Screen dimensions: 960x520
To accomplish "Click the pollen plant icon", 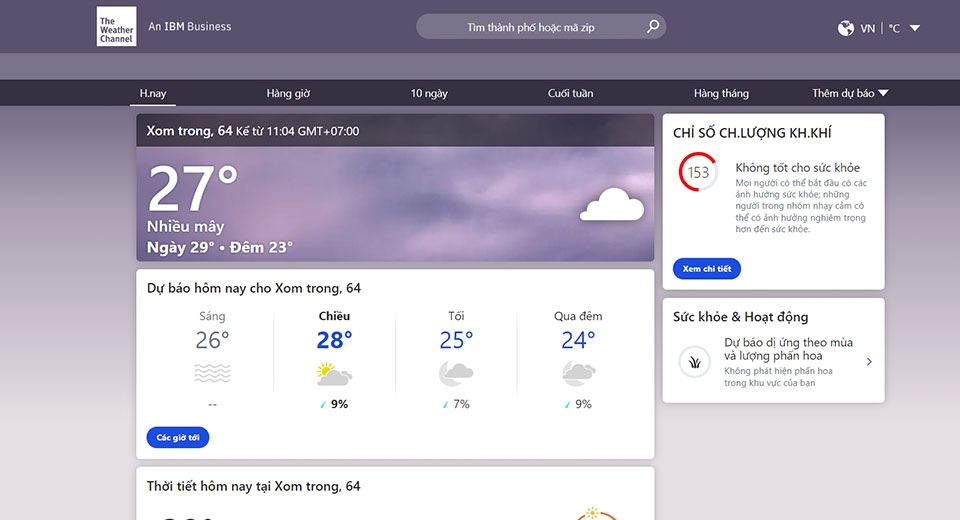I will click(x=694, y=362).
